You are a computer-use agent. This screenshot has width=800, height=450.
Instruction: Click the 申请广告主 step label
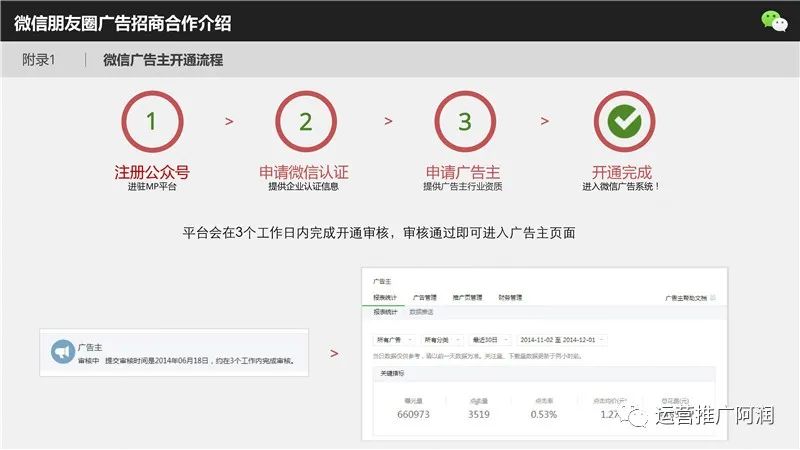(463, 172)
